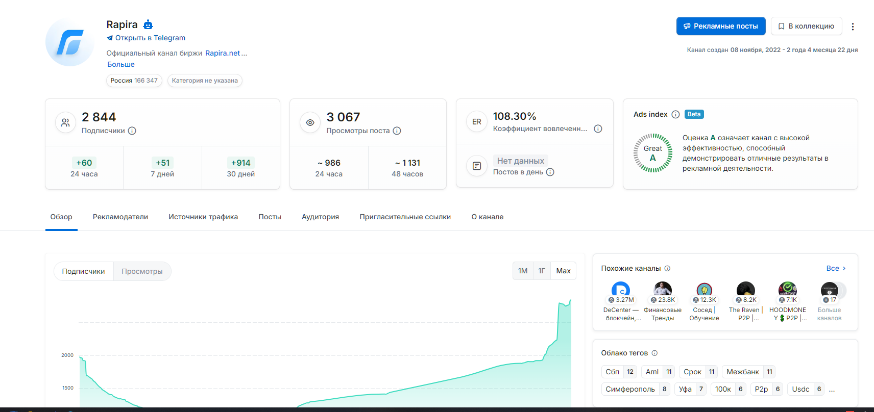Screen dimensions: 874x412
Task: Select the 100к tag
Action: [729, 389]
